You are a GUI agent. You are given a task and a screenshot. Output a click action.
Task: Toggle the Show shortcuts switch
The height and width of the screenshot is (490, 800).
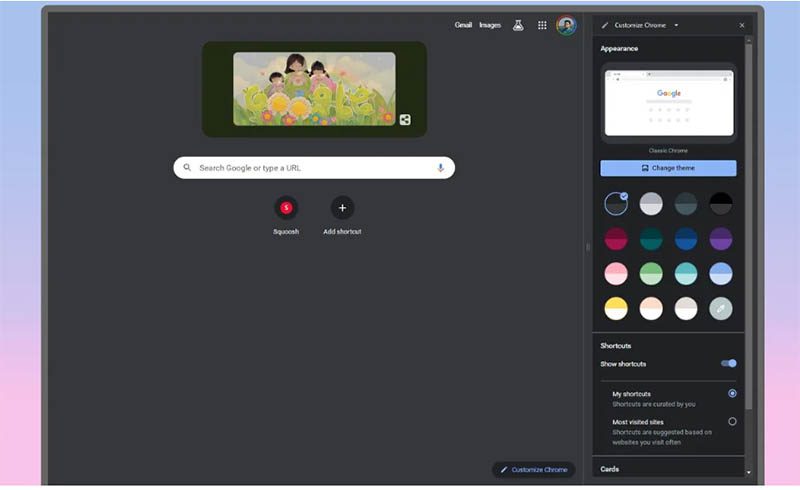click(x=729, y=363)
